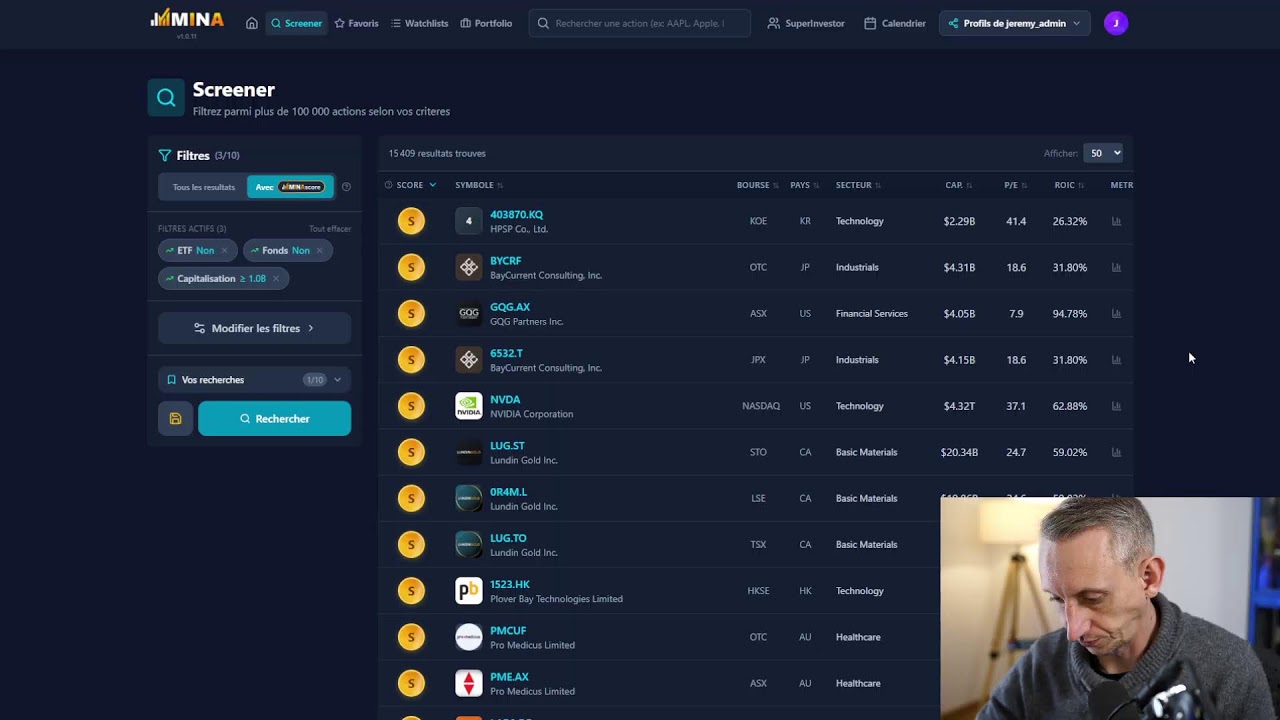Viewport: 1280px width, 720px height.
Task: Click the HPSP Co., Ltd. company name
Action: point(519,229)
